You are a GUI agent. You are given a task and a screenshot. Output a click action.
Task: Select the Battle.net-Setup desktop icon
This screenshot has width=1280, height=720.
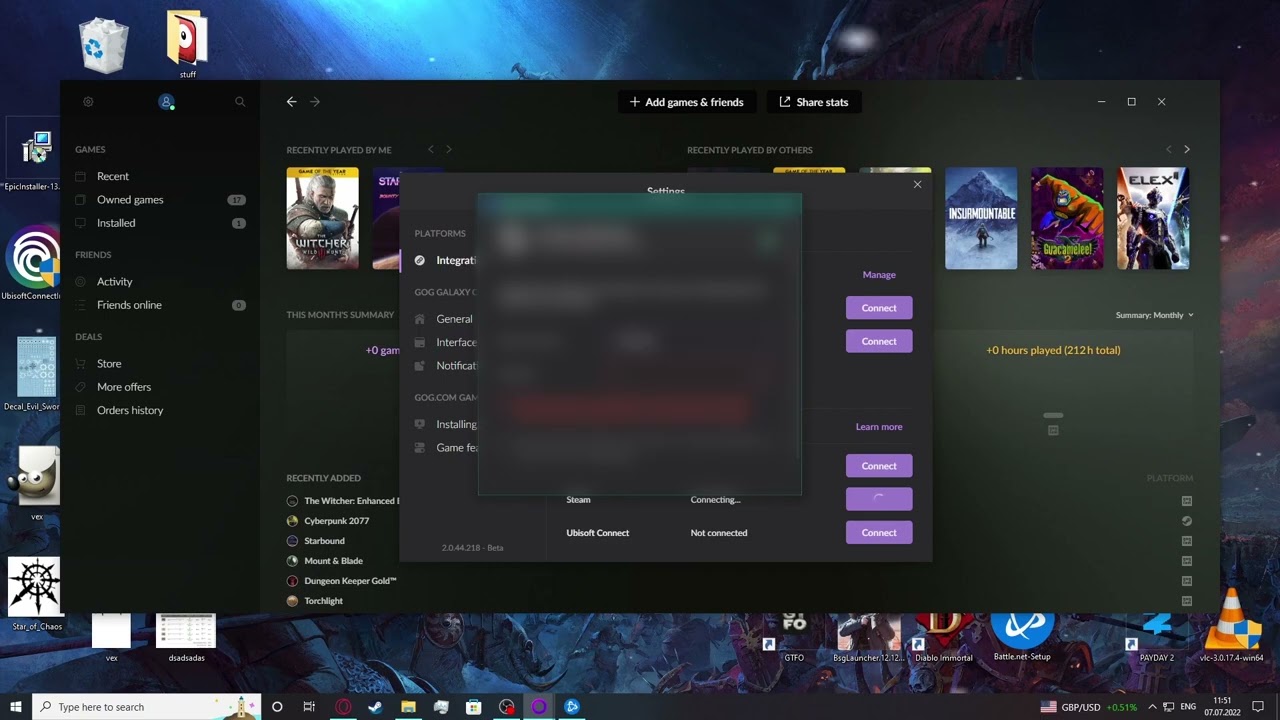(x=1021, y=636)
